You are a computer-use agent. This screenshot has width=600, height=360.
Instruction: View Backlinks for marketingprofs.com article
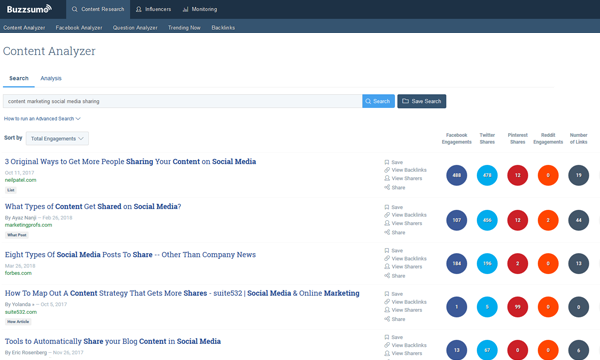click(405, 215)
